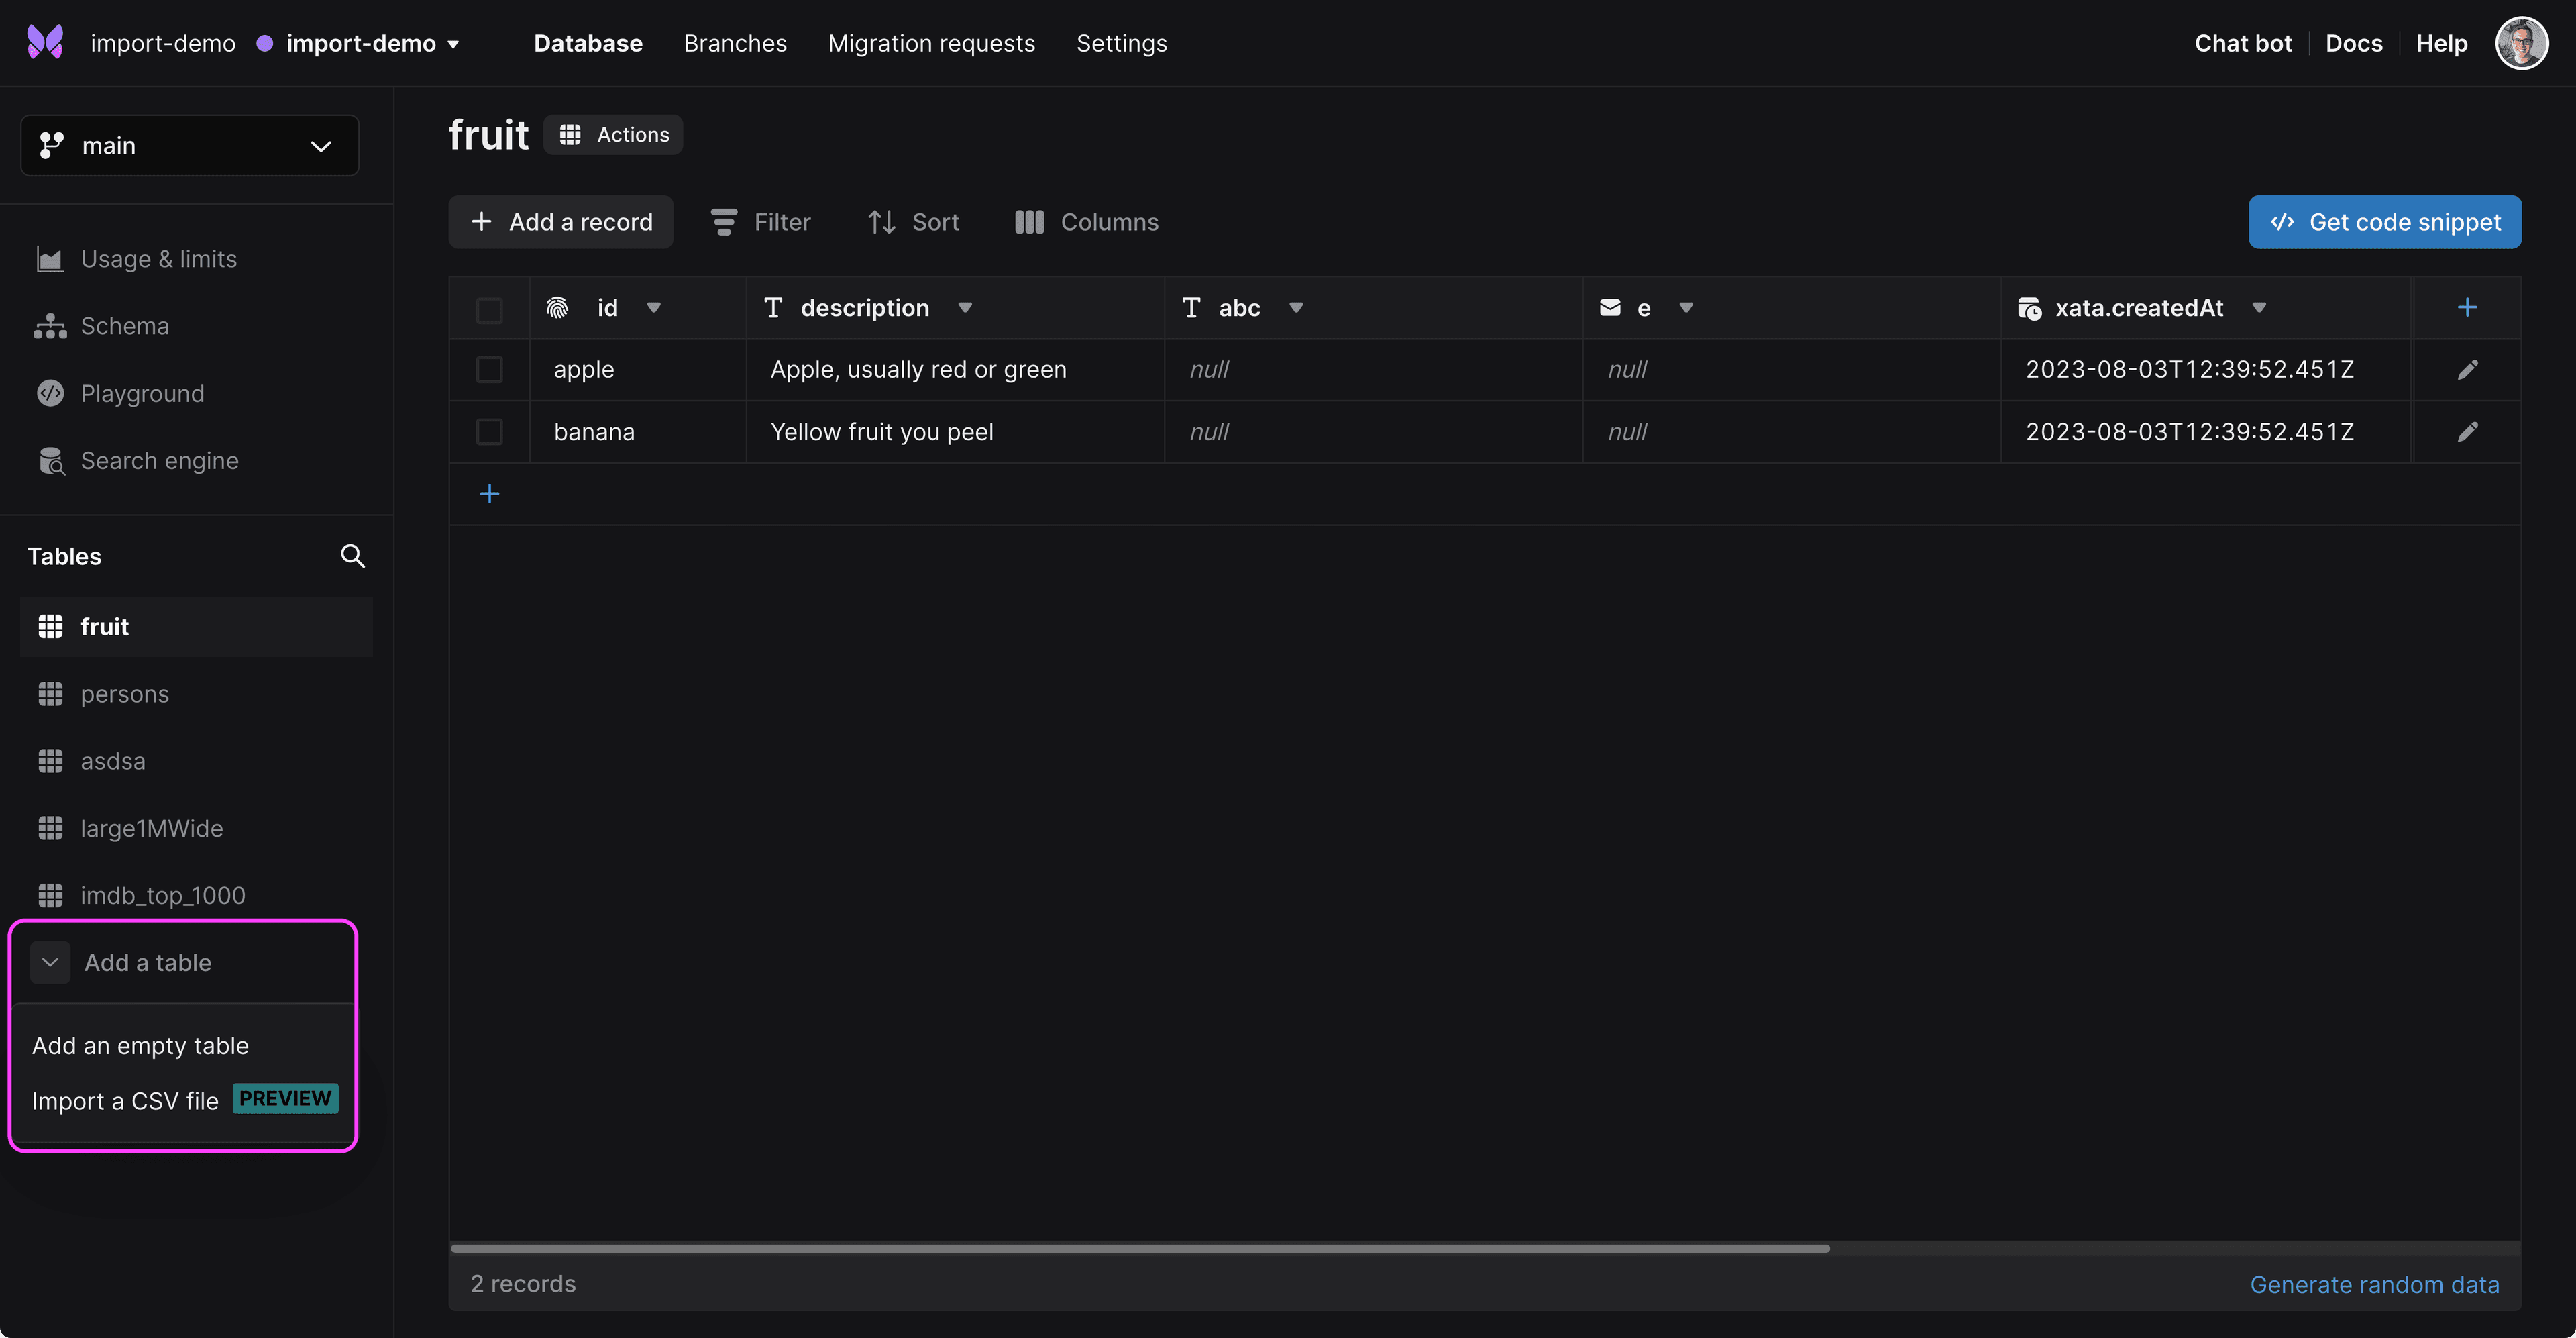
Task: Open the Branches page
Action: tap(735, 43)
